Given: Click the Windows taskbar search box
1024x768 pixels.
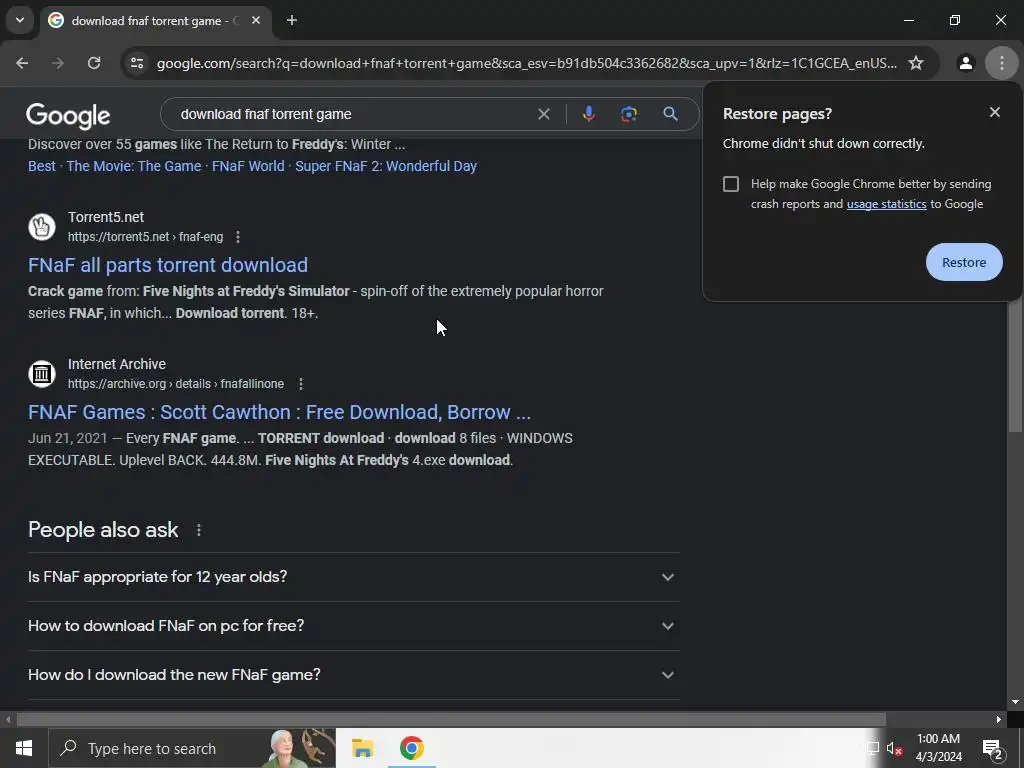Looking at the screenshot, I should pos(192,748).
